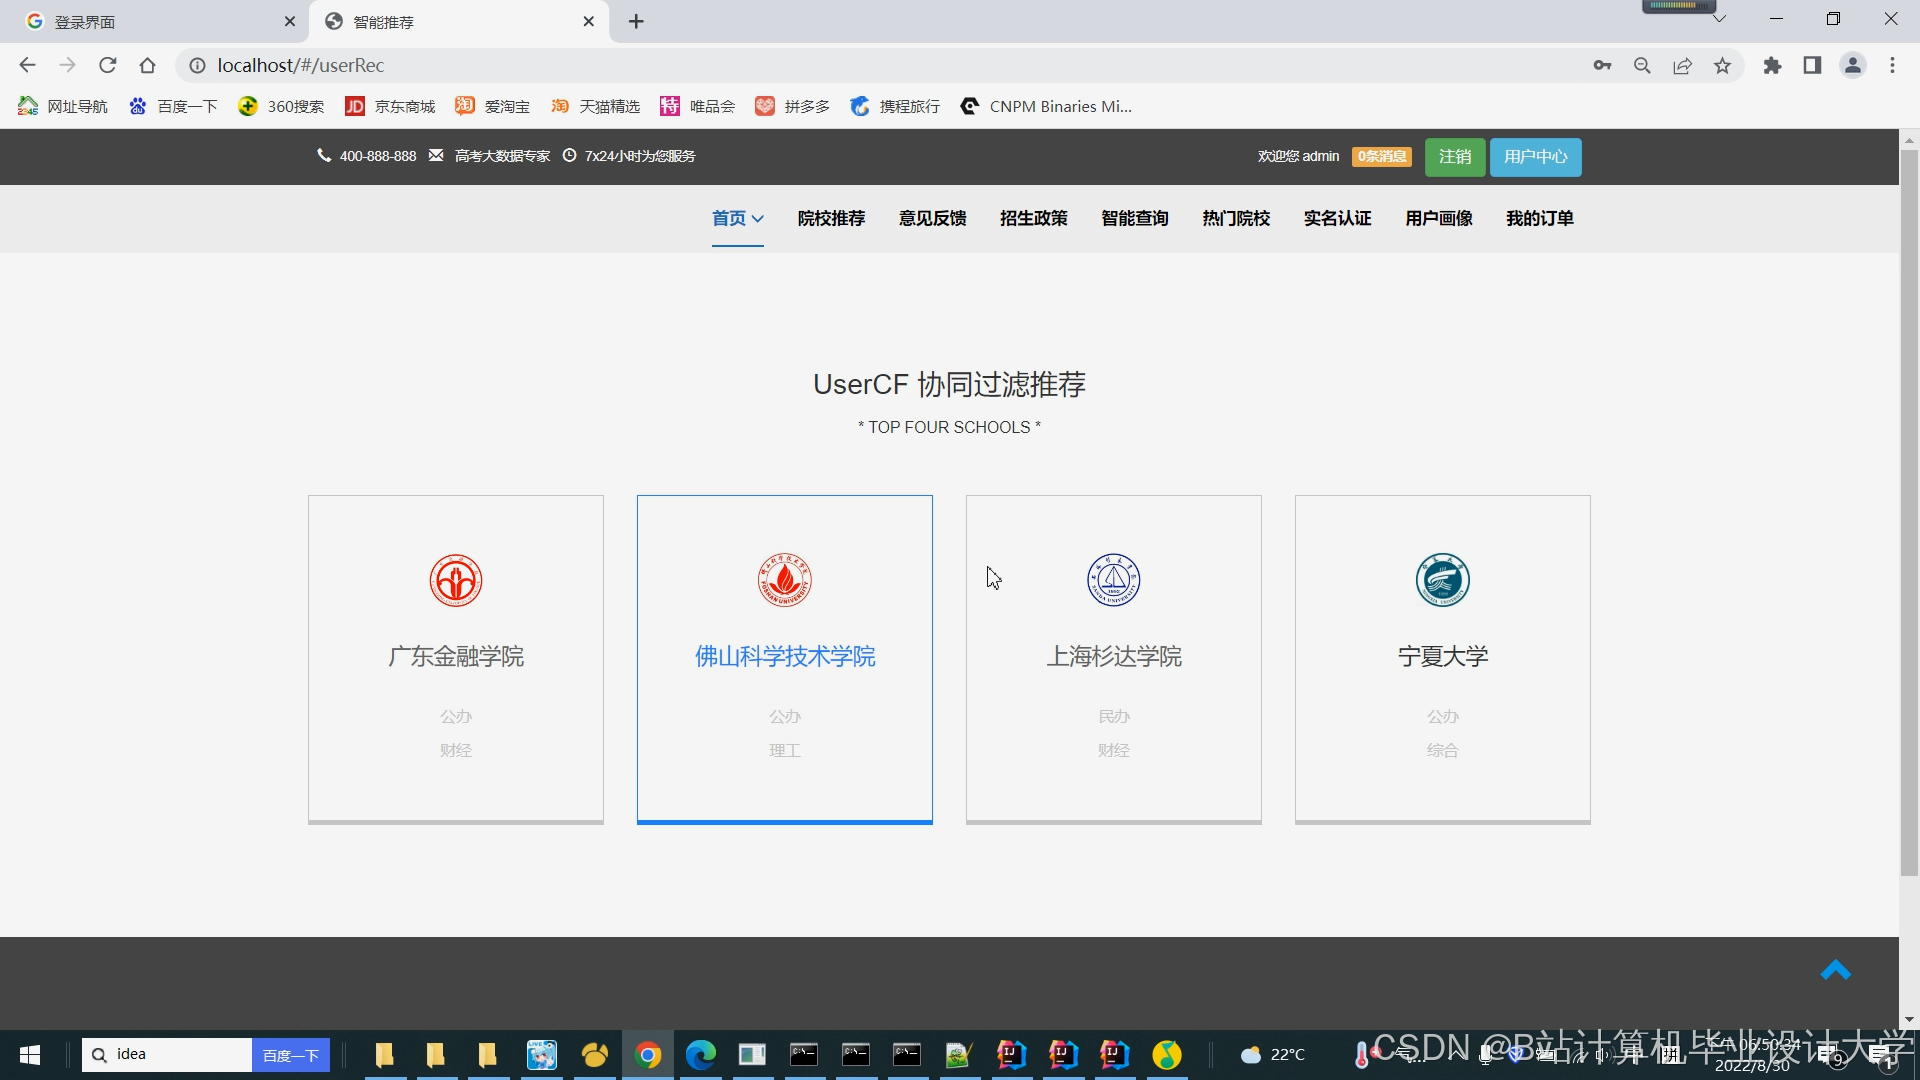Bookmark page with the star icon

click(x=1722, y=66)
